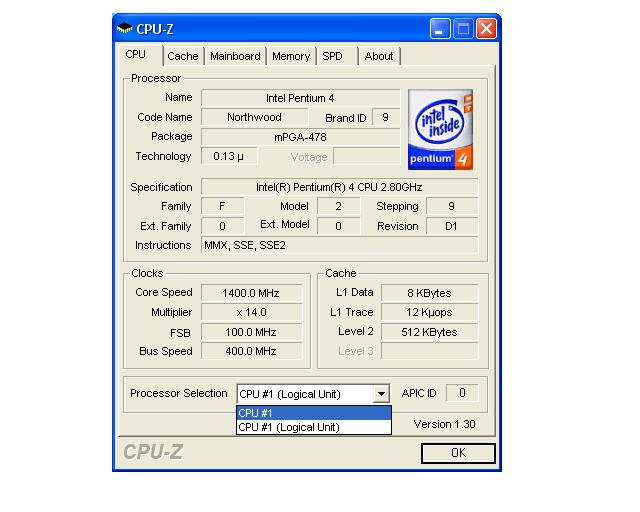This screenshot has height=512, width=640.
Task: Click the CPU-Z window title text
Action: point(155,29)
